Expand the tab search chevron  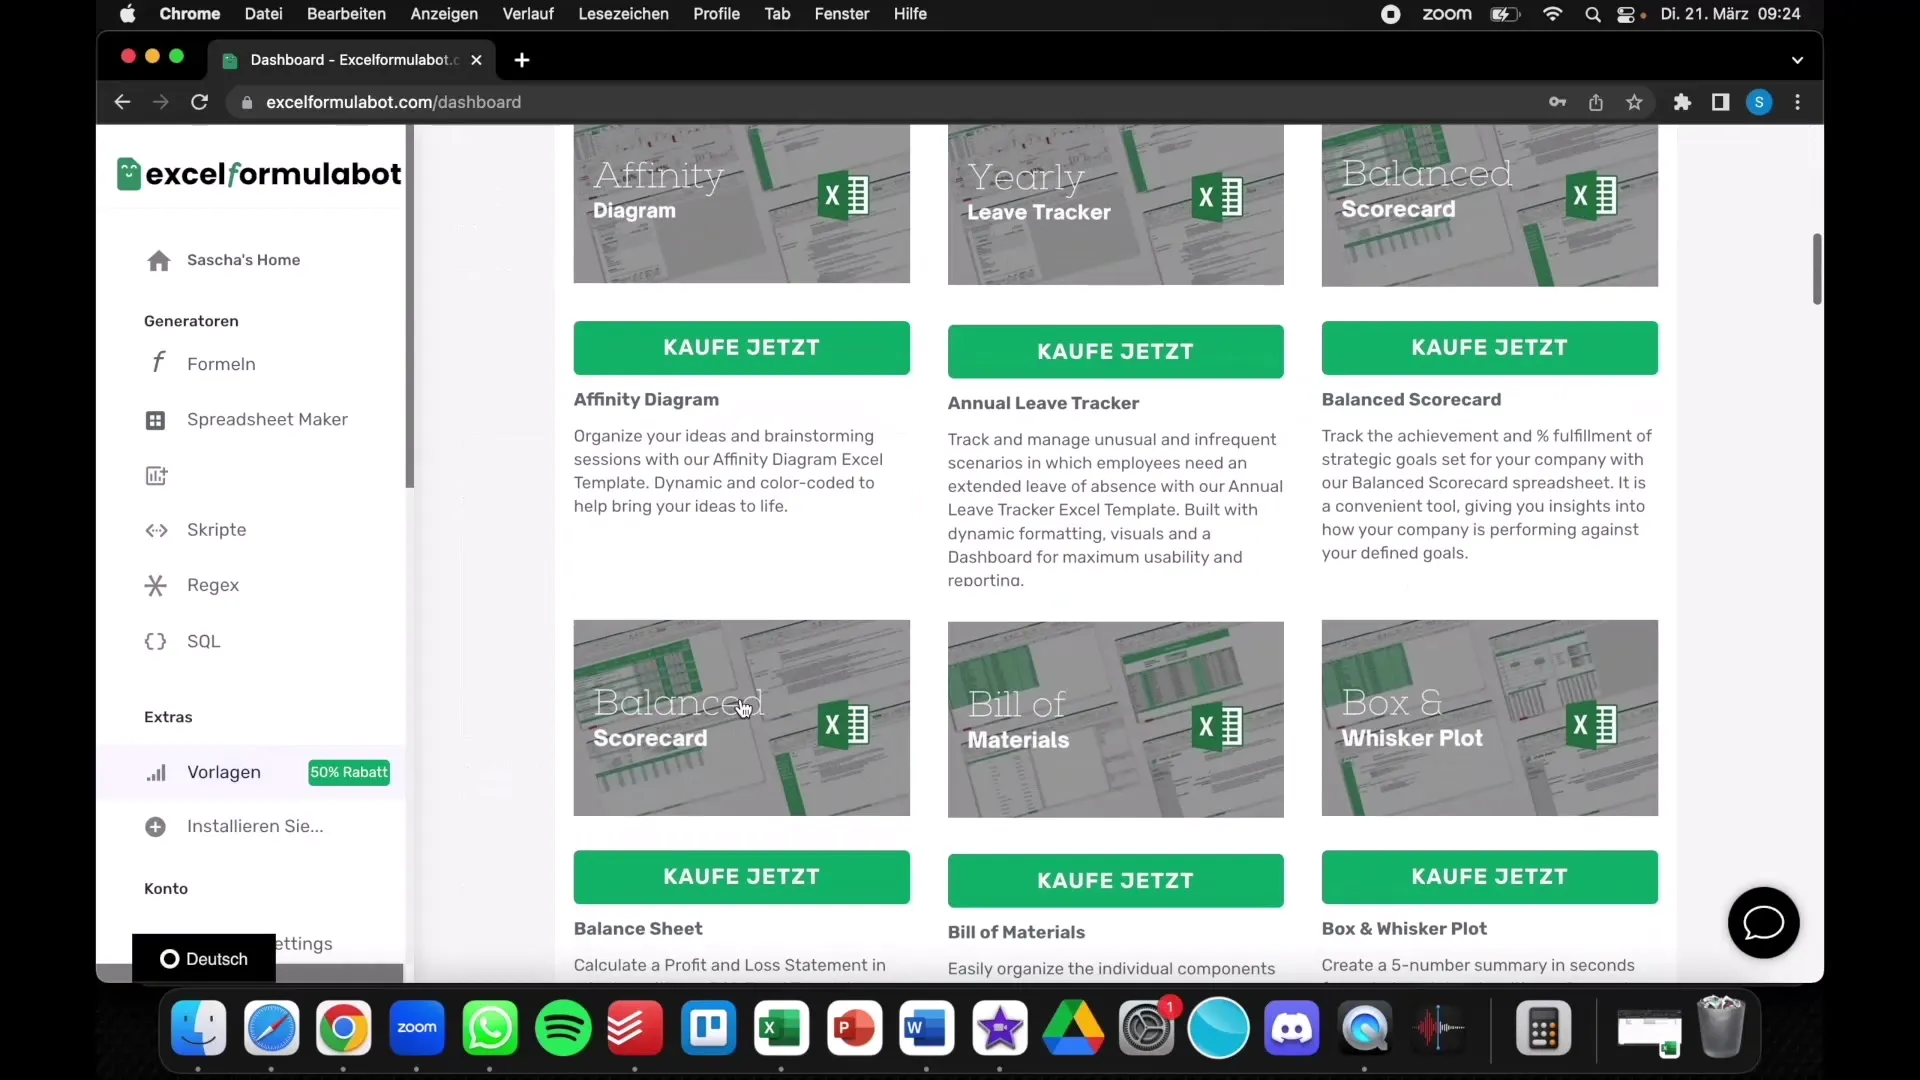(x=1797, y=60)
